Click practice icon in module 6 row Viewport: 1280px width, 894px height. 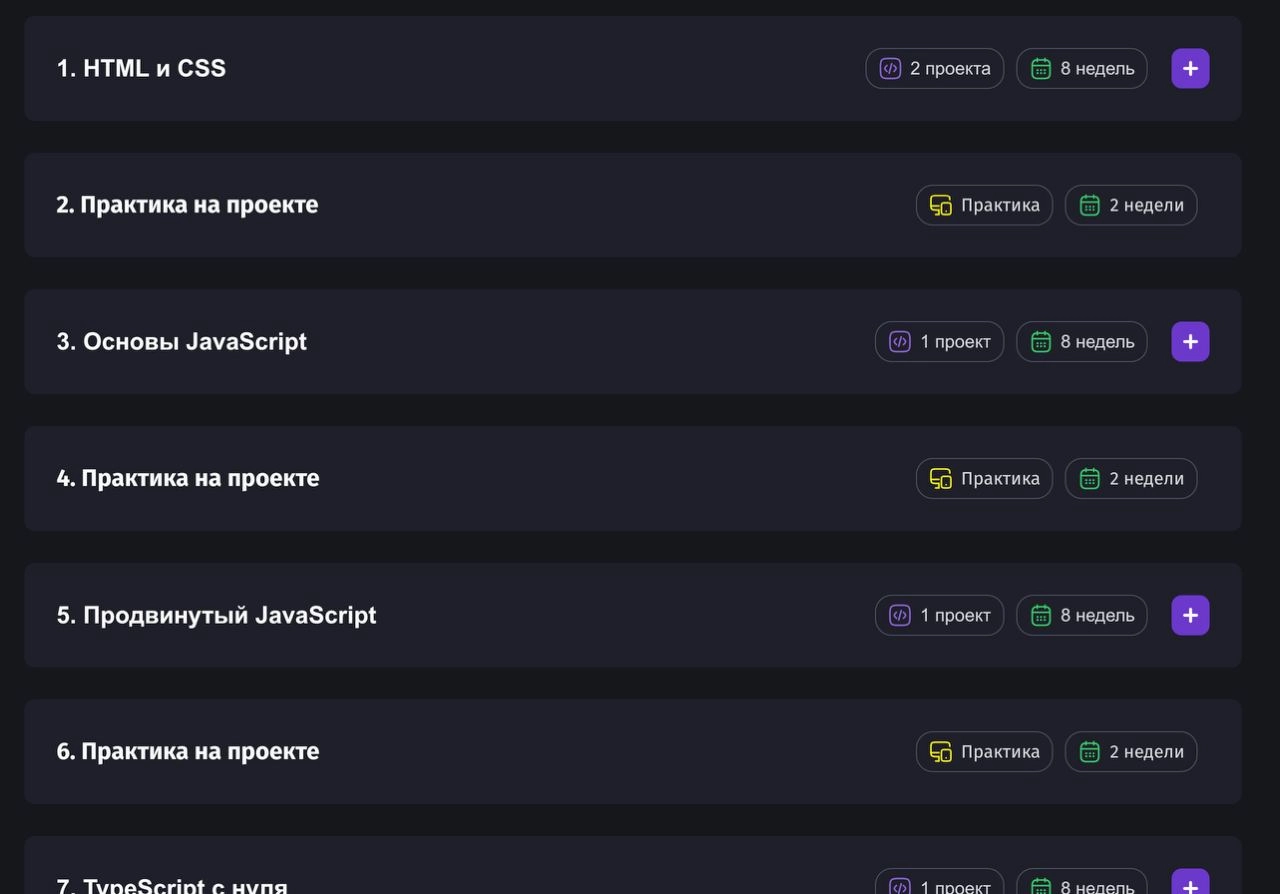941,752
